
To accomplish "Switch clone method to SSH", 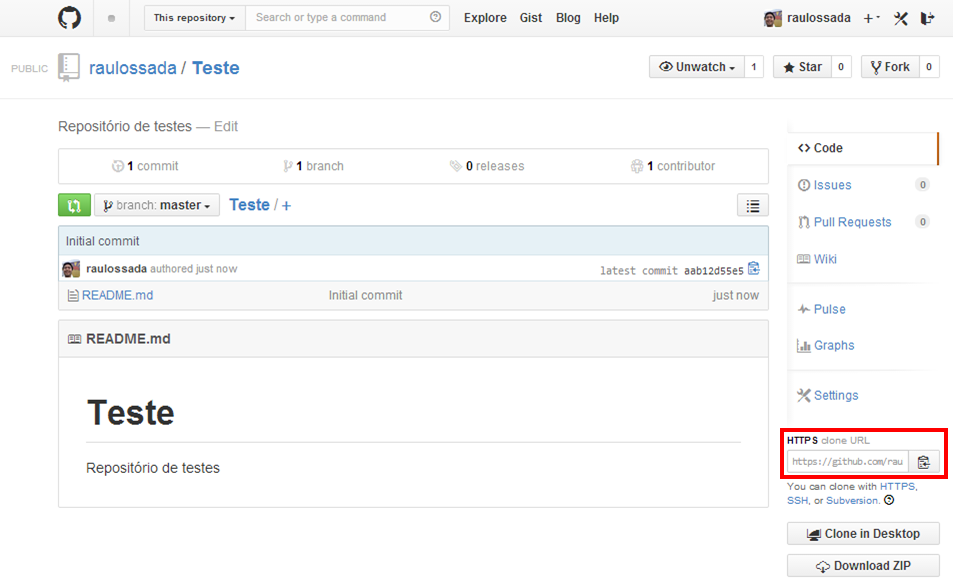I will 797,500.
